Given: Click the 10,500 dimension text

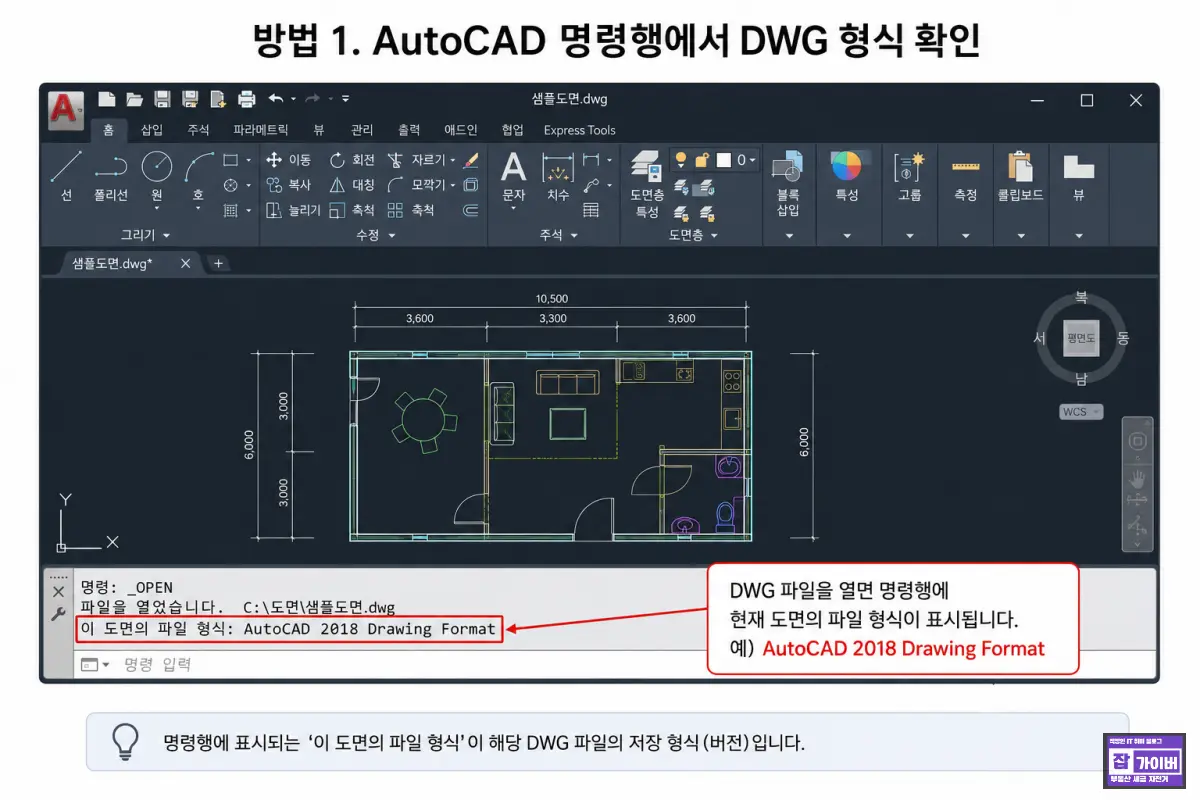Looking at the screenshot, I should coord(551,299).
